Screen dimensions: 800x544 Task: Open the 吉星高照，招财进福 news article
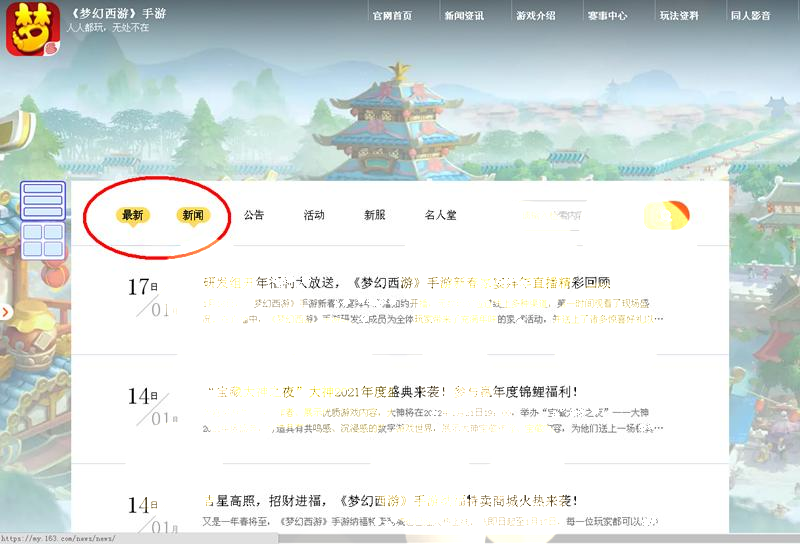point(391,501)
